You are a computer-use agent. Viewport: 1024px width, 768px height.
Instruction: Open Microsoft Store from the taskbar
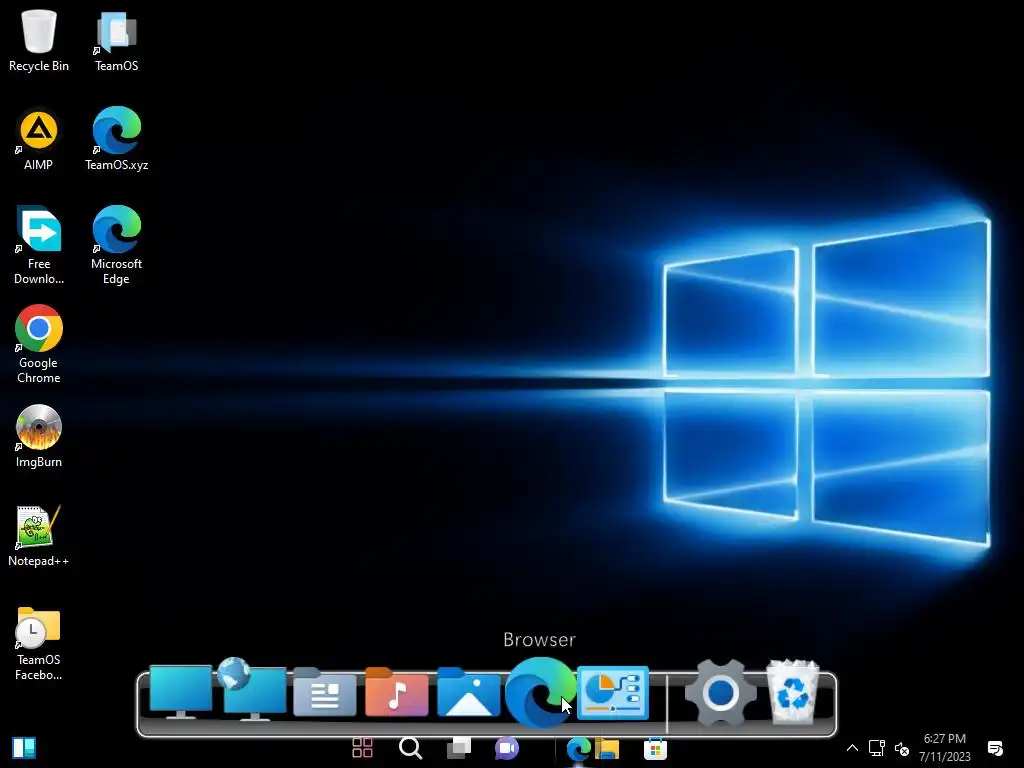pos(655,749)
